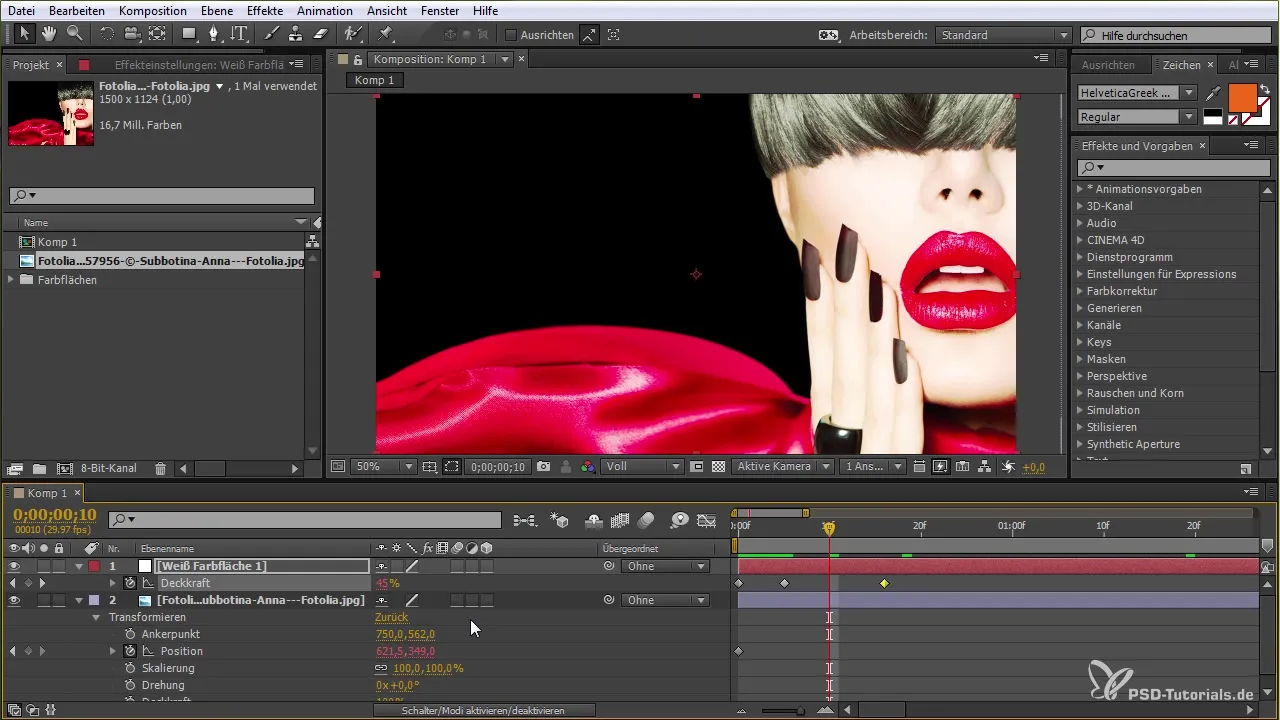Open the Effekte menu
The image size is (1280, 720).
coord(266,10)
